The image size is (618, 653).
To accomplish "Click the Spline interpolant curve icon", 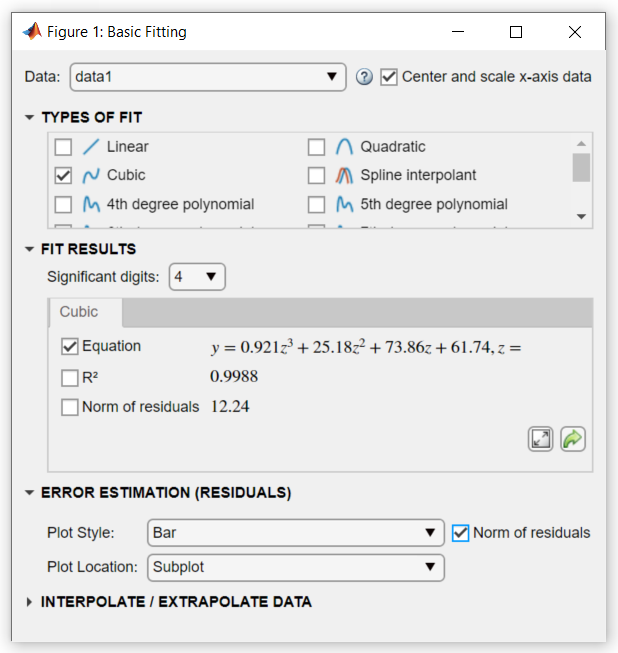I will (x=344, y=176).
